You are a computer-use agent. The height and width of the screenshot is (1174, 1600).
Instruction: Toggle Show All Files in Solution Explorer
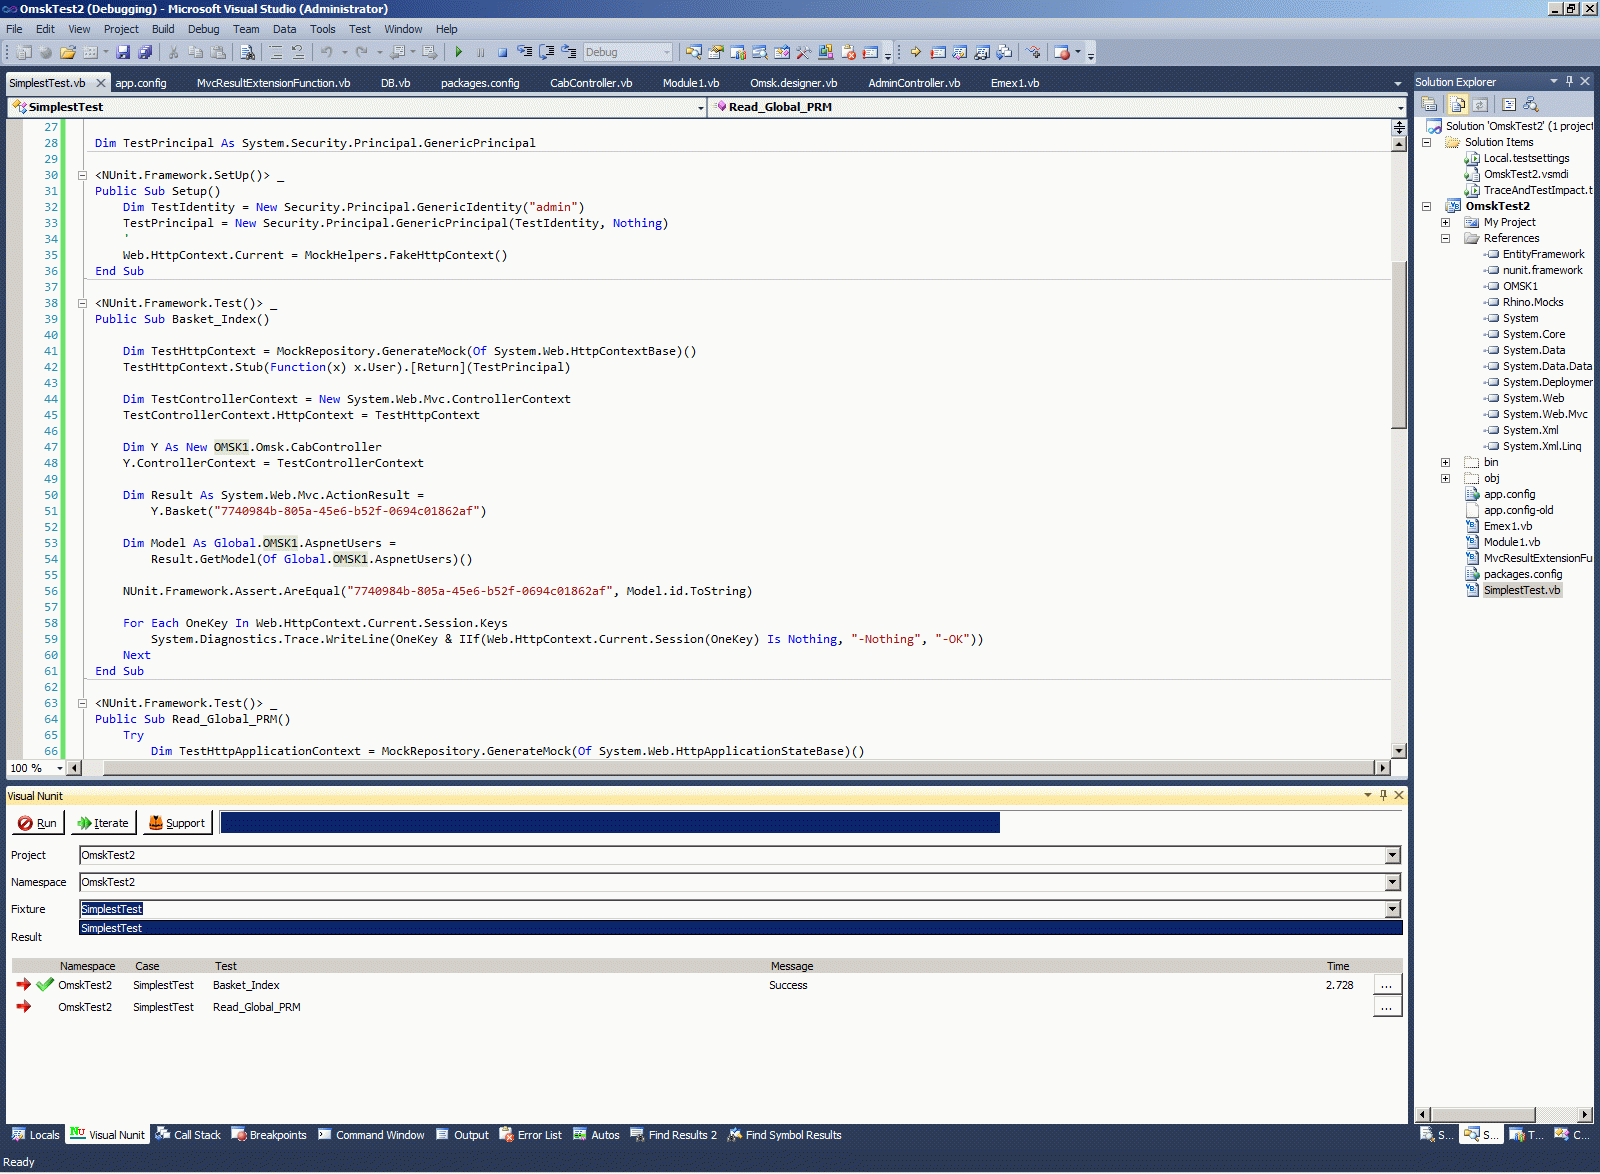(1458, 104)
